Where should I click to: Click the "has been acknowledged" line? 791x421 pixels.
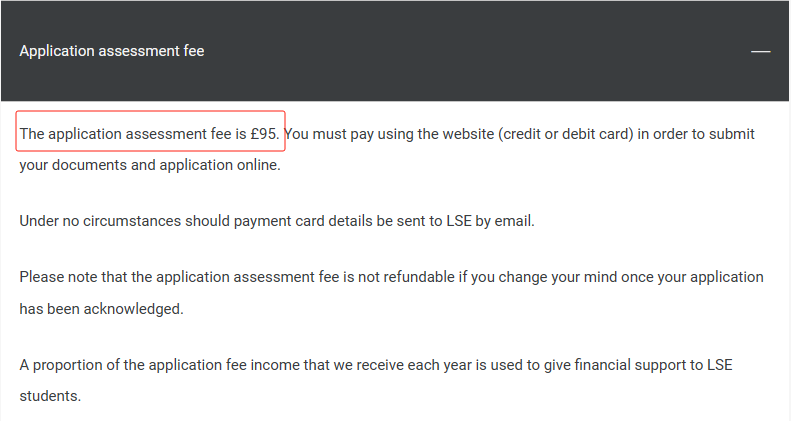coord(101,309)
